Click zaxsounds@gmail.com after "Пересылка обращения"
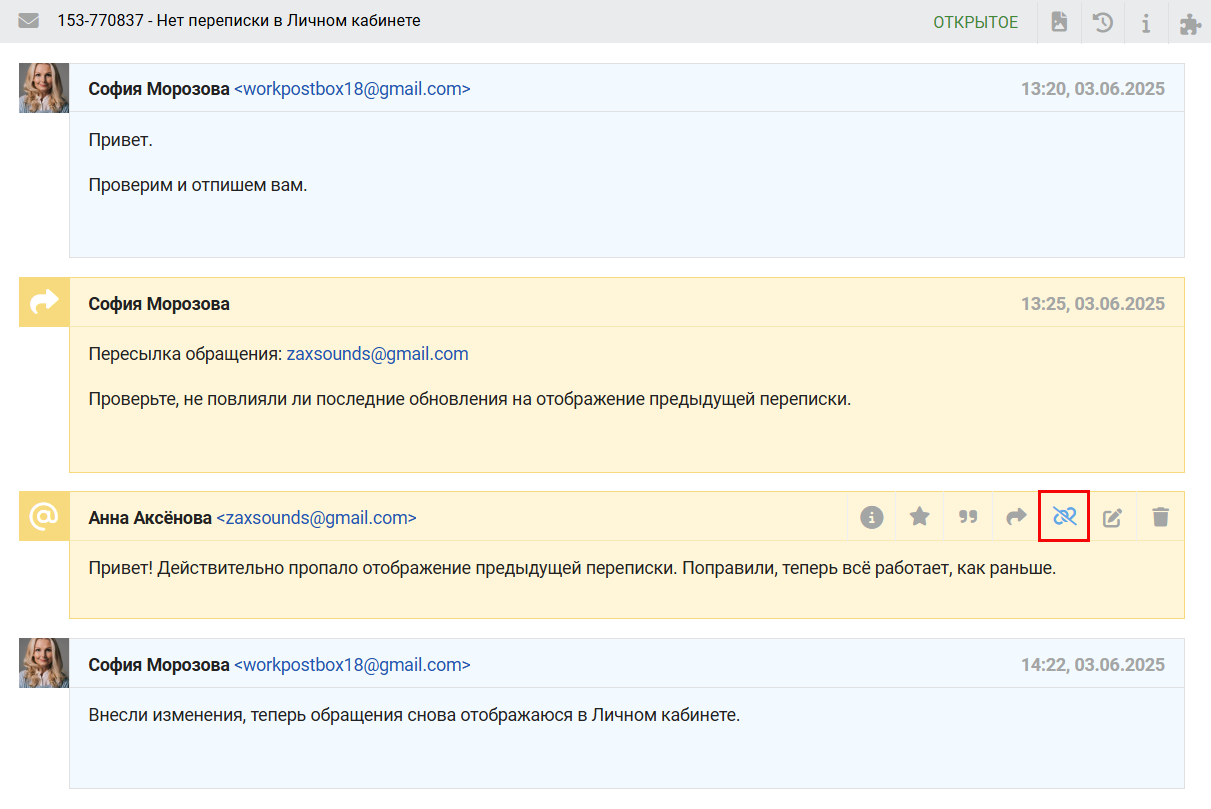This screenshot has height=809, width=1211. click(377, 354)
